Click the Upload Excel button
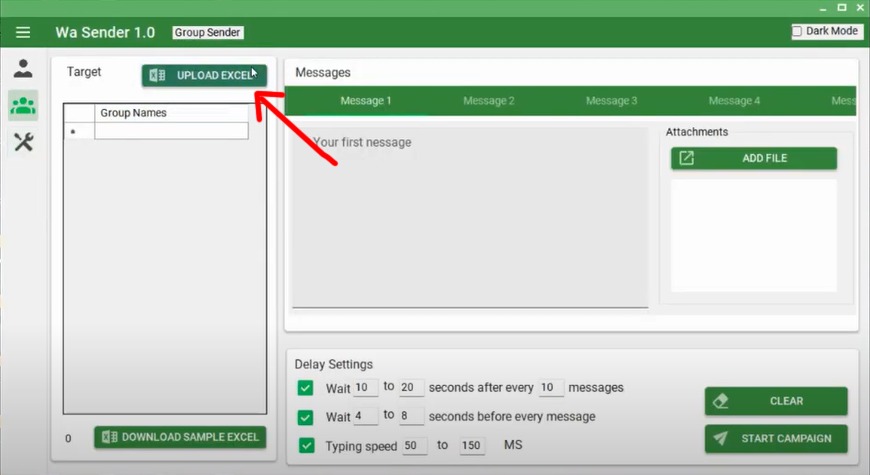The height and width of the screenshot is (475, 870). pos(204,76)
